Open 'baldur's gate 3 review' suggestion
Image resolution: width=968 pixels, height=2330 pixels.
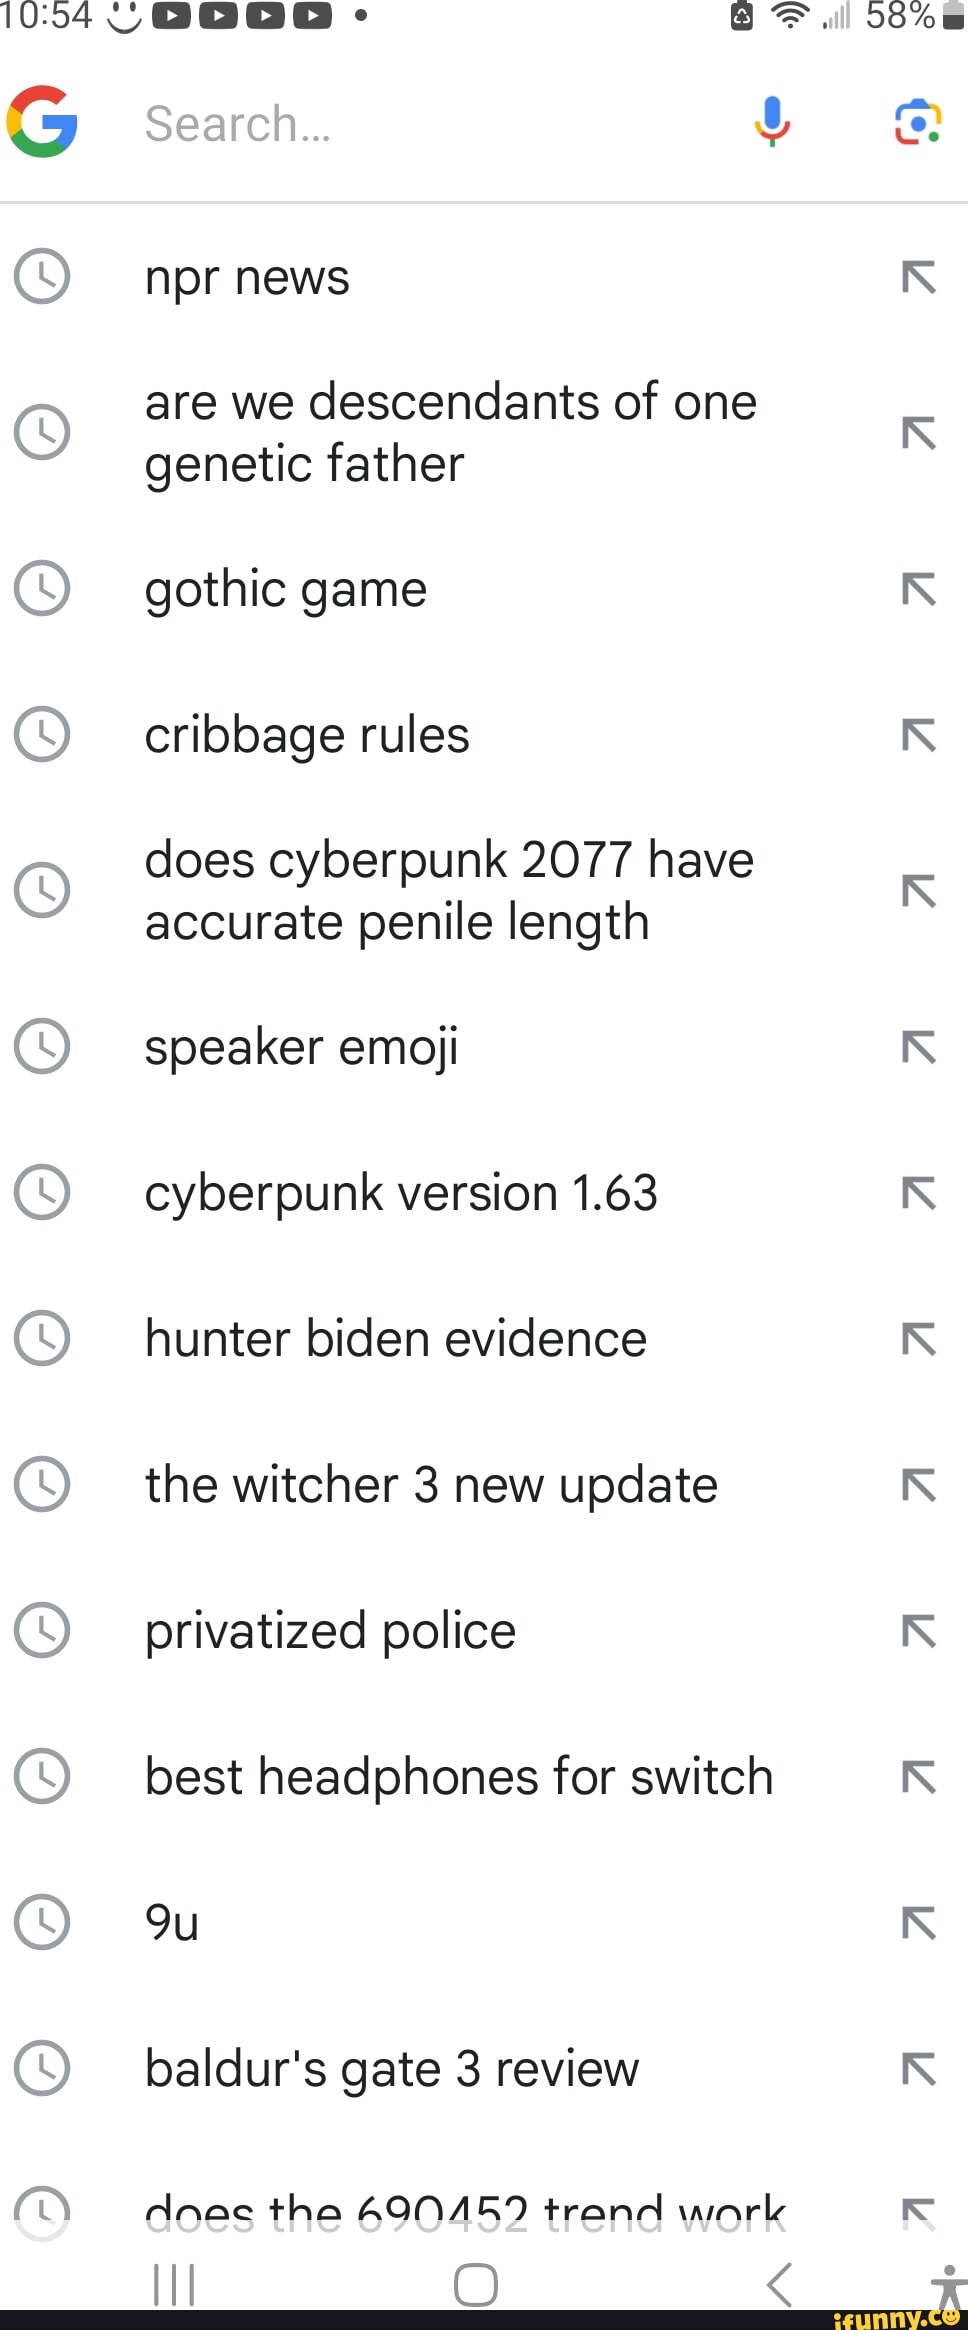(391, 2069)
